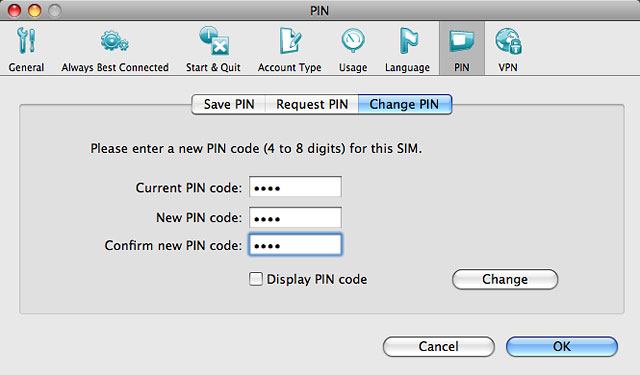Open the Account Type document icon
Viewport: 640px width, 375px height.
click(290, 41)
